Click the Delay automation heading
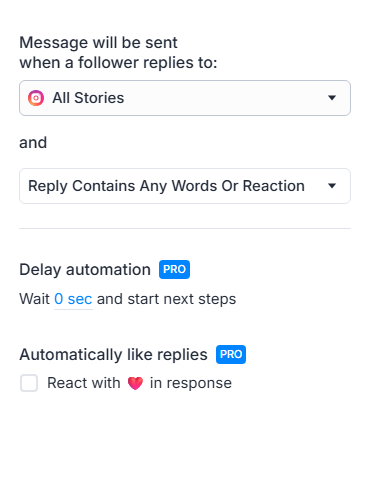The height and width of the screenshot is (477, 372). click(x=85, y=269)
